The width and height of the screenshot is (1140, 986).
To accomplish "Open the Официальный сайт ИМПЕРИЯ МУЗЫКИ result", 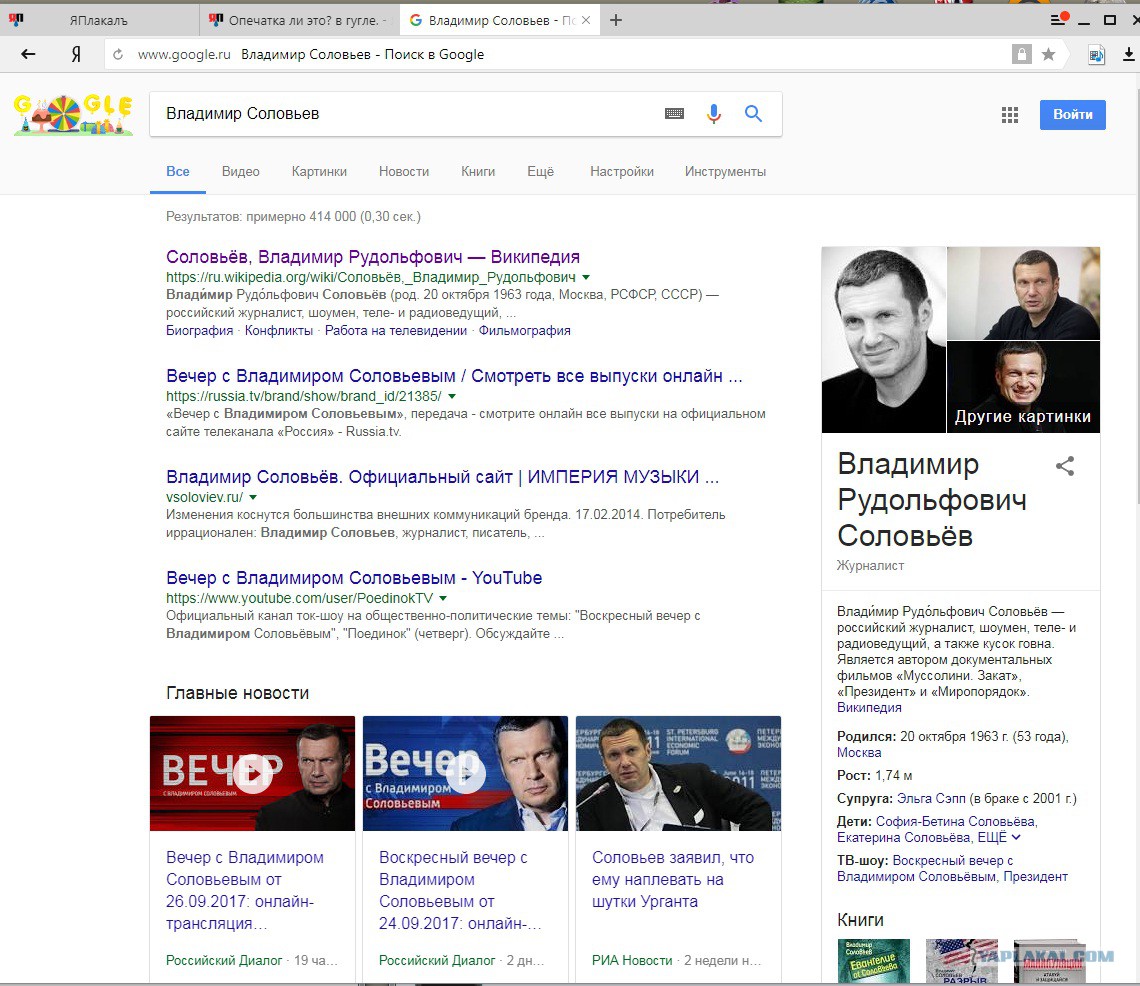I will (x=442, y=477).
